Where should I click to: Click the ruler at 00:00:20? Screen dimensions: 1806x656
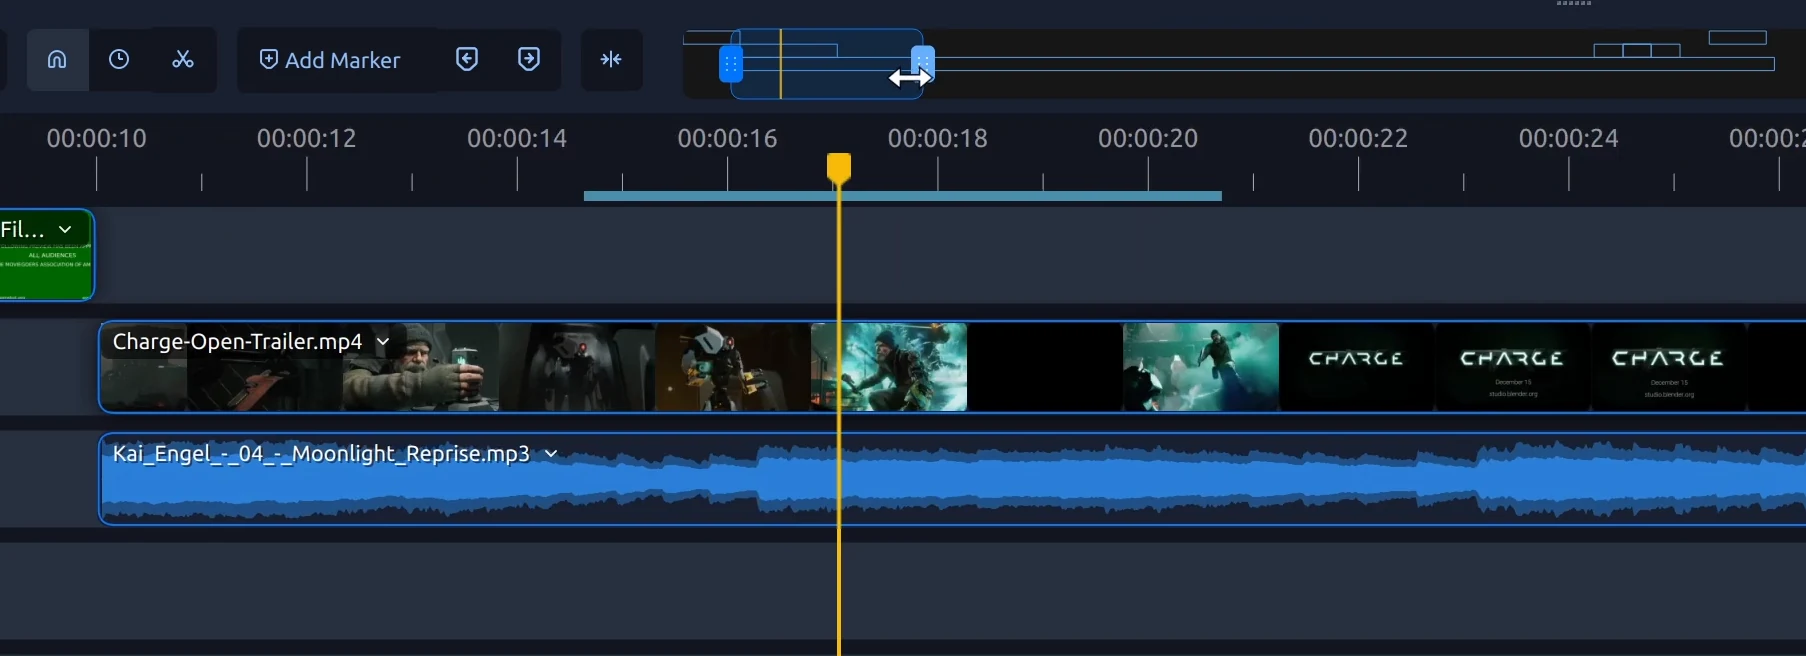click(x=1148, y=139)
